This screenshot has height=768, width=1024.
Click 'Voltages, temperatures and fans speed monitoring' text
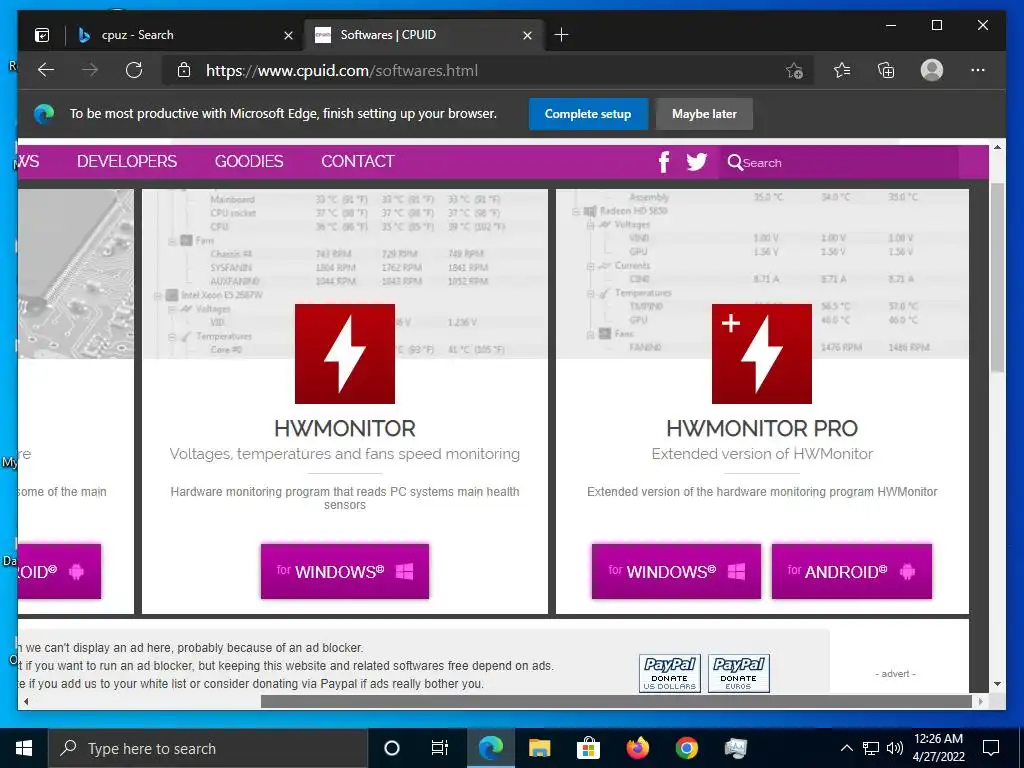pos(345,454)
